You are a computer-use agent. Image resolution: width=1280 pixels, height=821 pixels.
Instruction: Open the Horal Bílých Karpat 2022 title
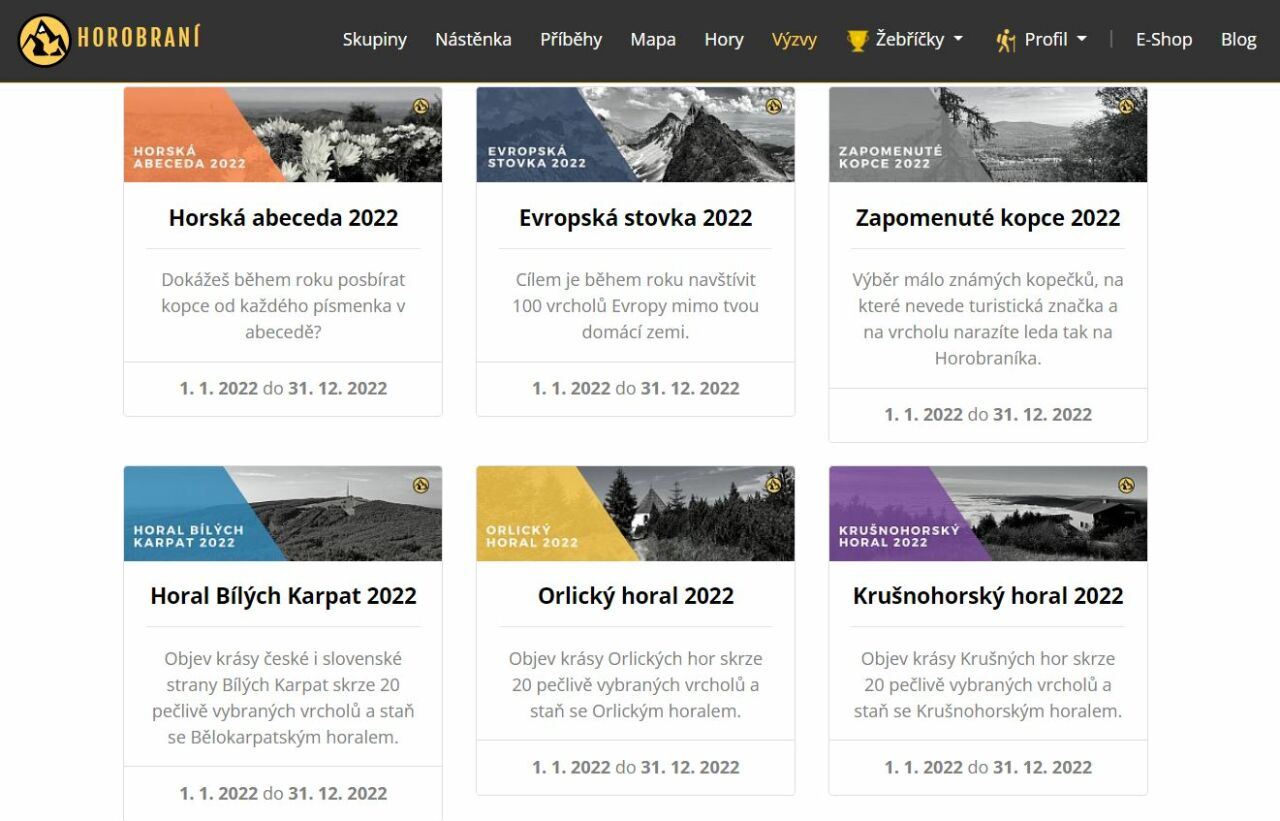[283, 596]
